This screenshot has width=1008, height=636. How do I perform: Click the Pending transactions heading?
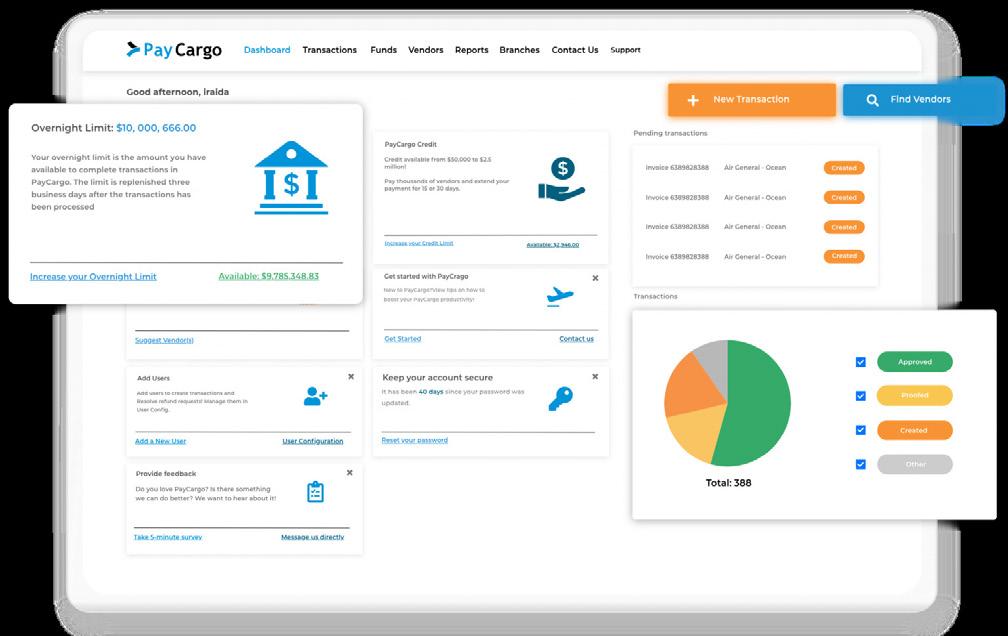pos(670,133)
